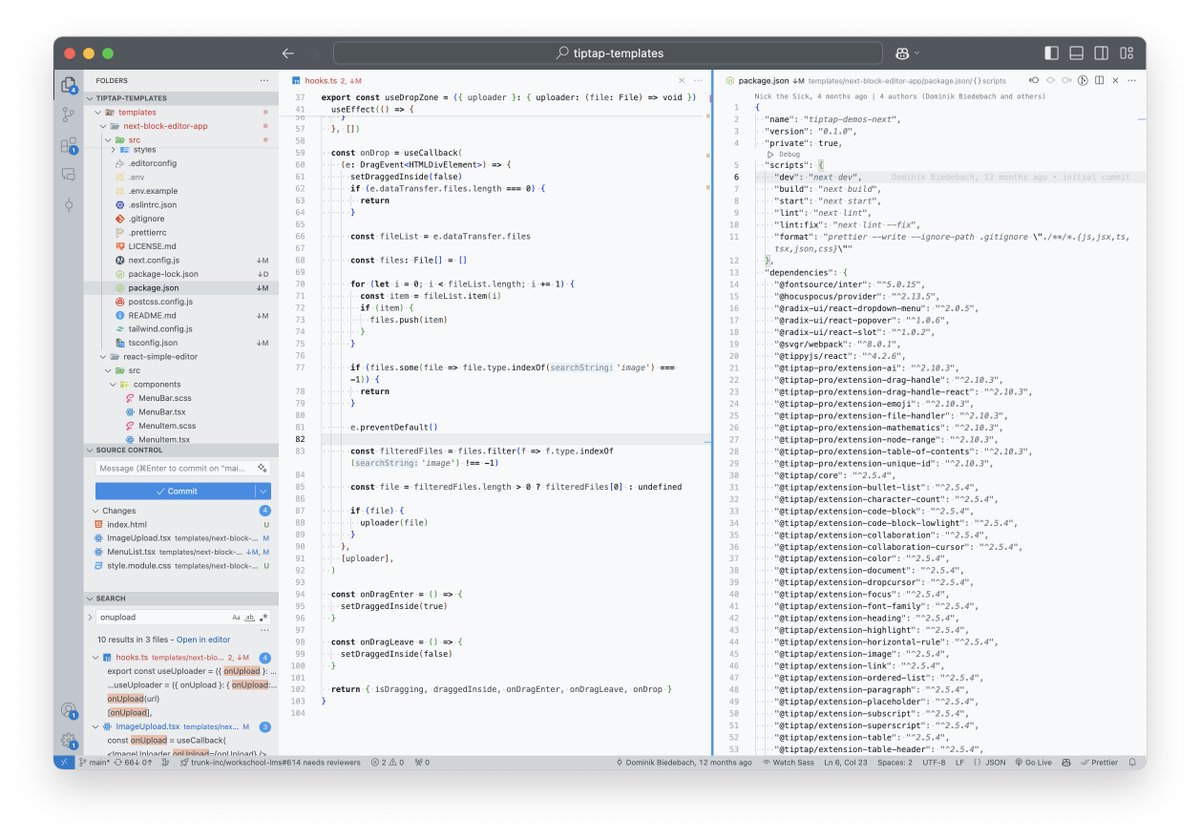Open the Extensions view in the activity bar
The width and height of the screenshot is (1200, 840).
(68, 145)
